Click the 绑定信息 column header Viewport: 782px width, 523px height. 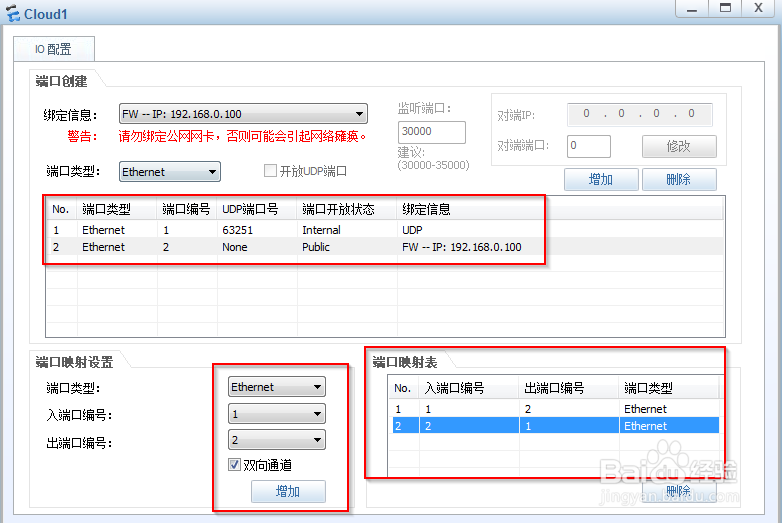[x=426, y=209]
